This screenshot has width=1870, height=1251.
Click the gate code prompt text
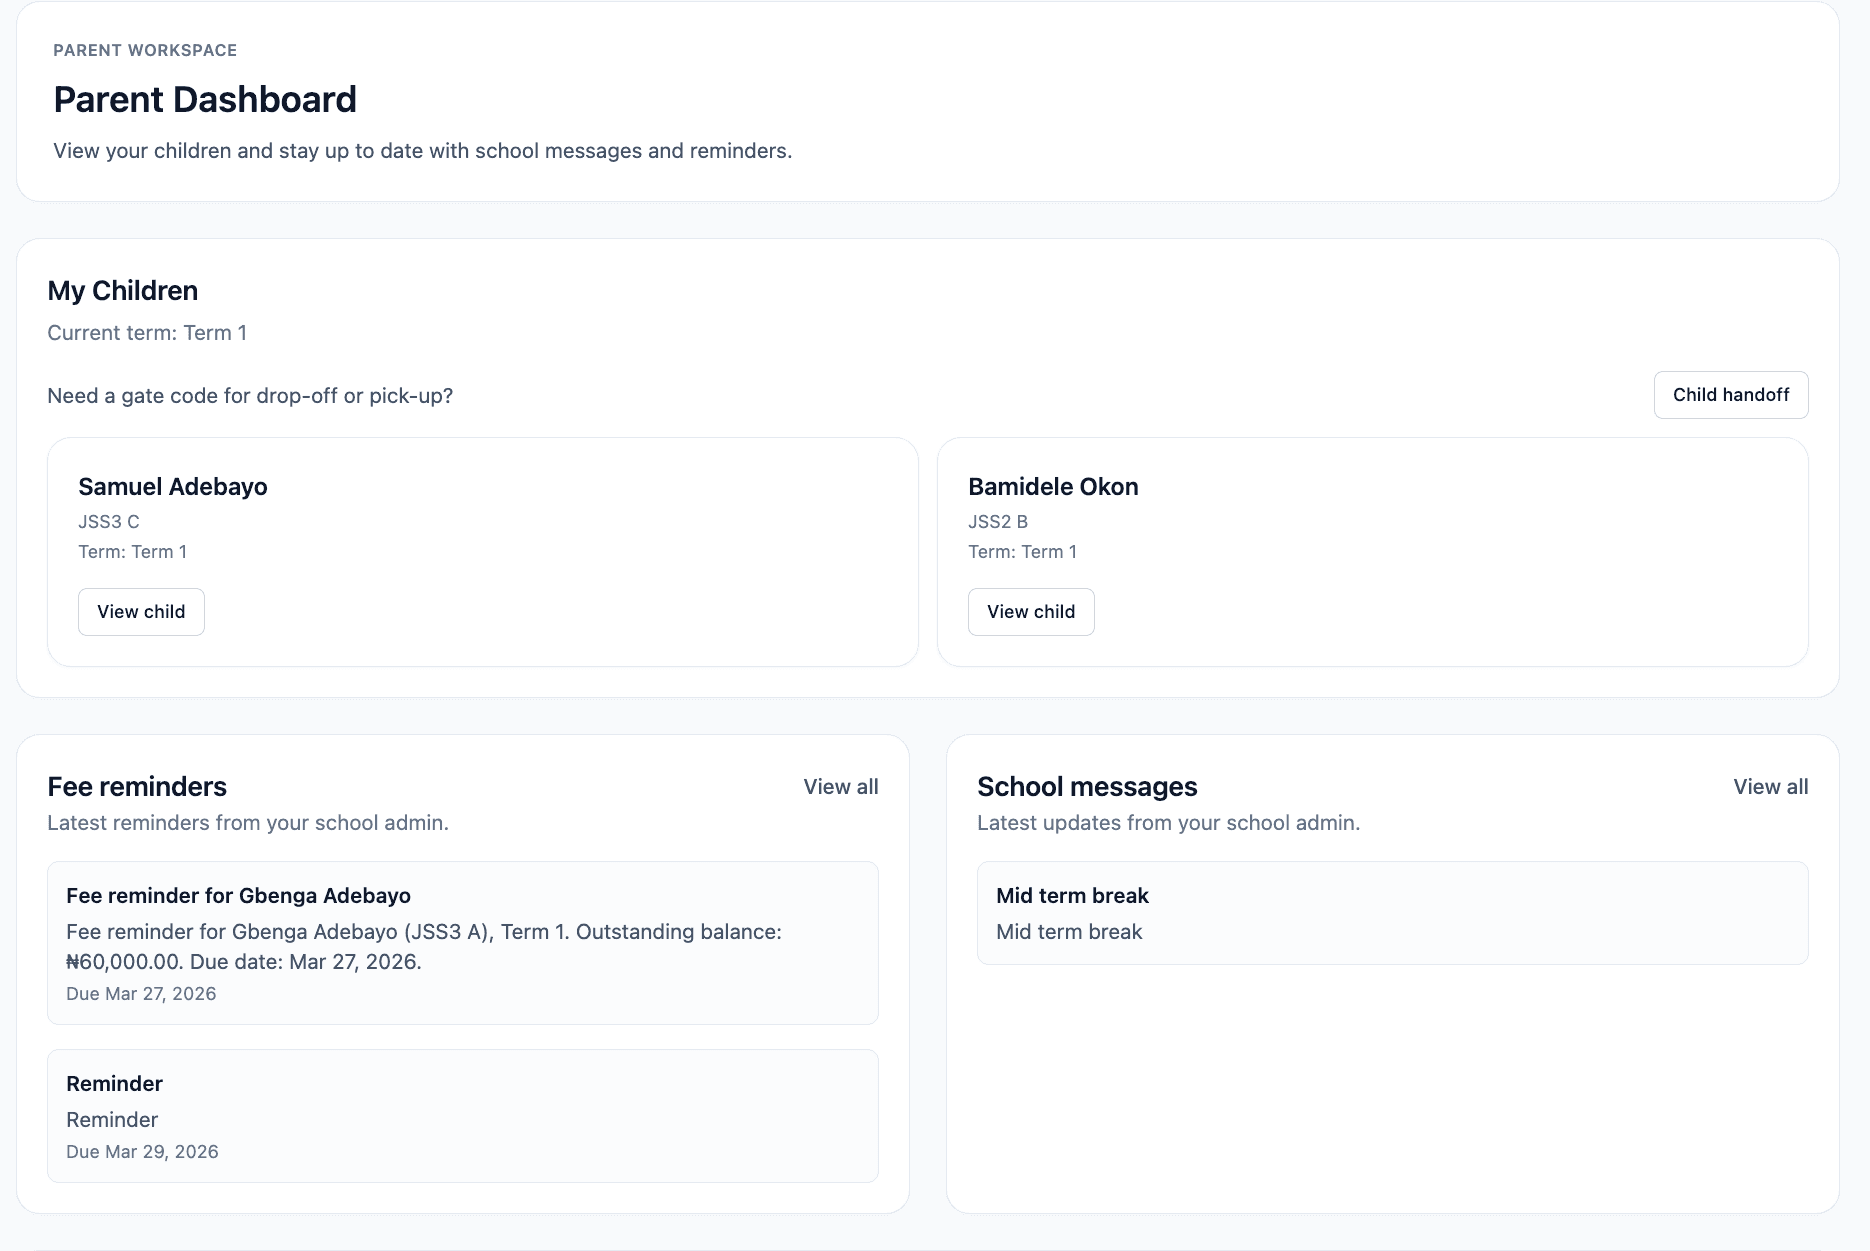250,395
